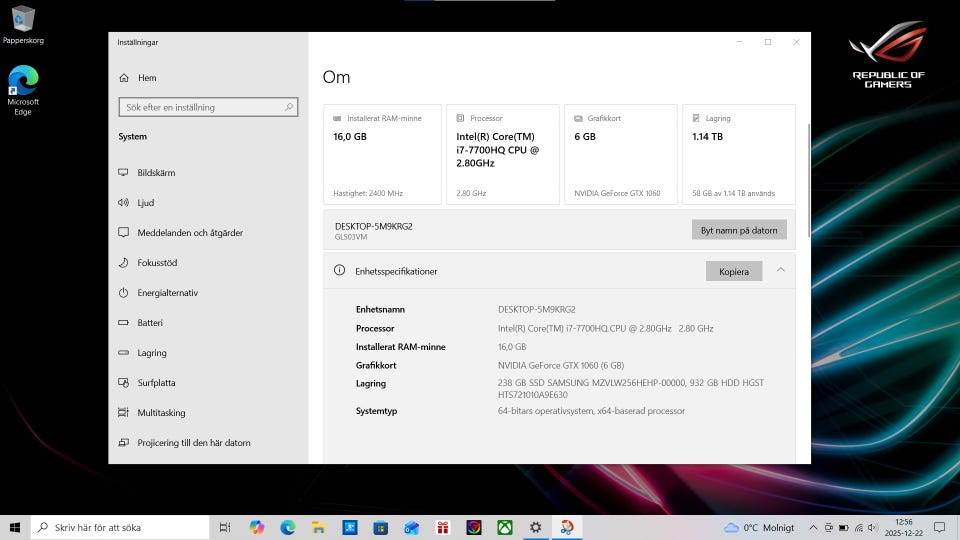The width and height of the screenshot is (960, 540).
Task: Open Task View in the taskbar
Action: (x=225, y=527)
